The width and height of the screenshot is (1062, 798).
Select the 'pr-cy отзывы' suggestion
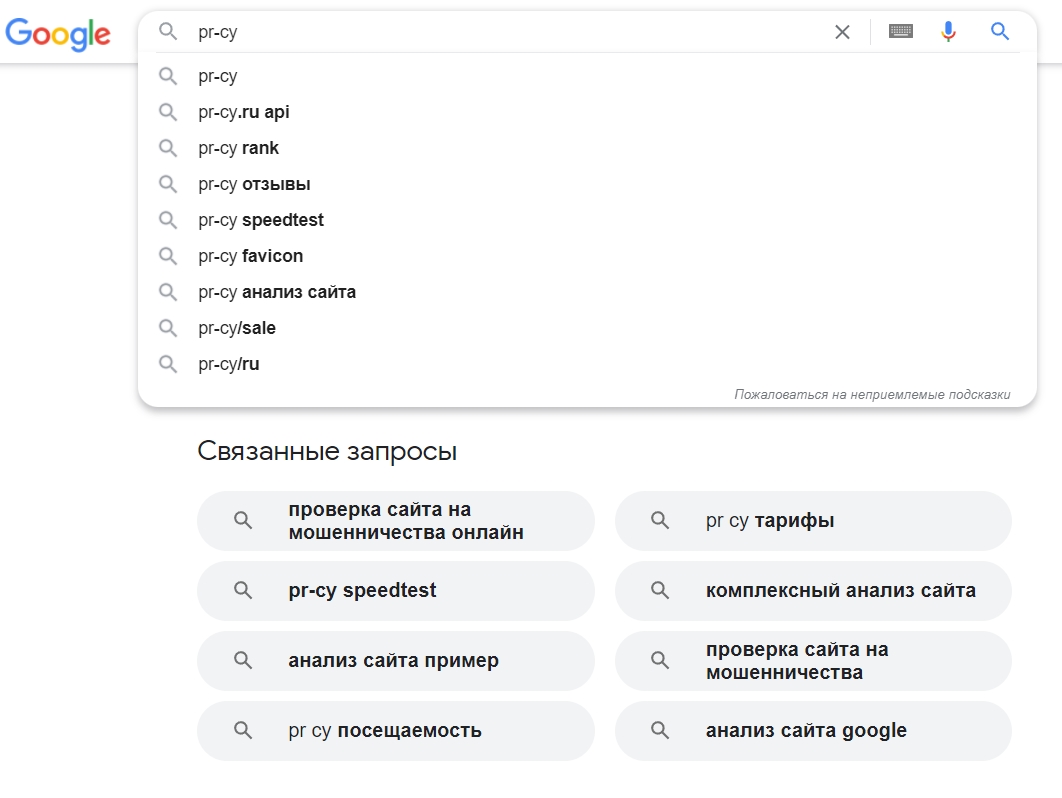coord(253,183)
